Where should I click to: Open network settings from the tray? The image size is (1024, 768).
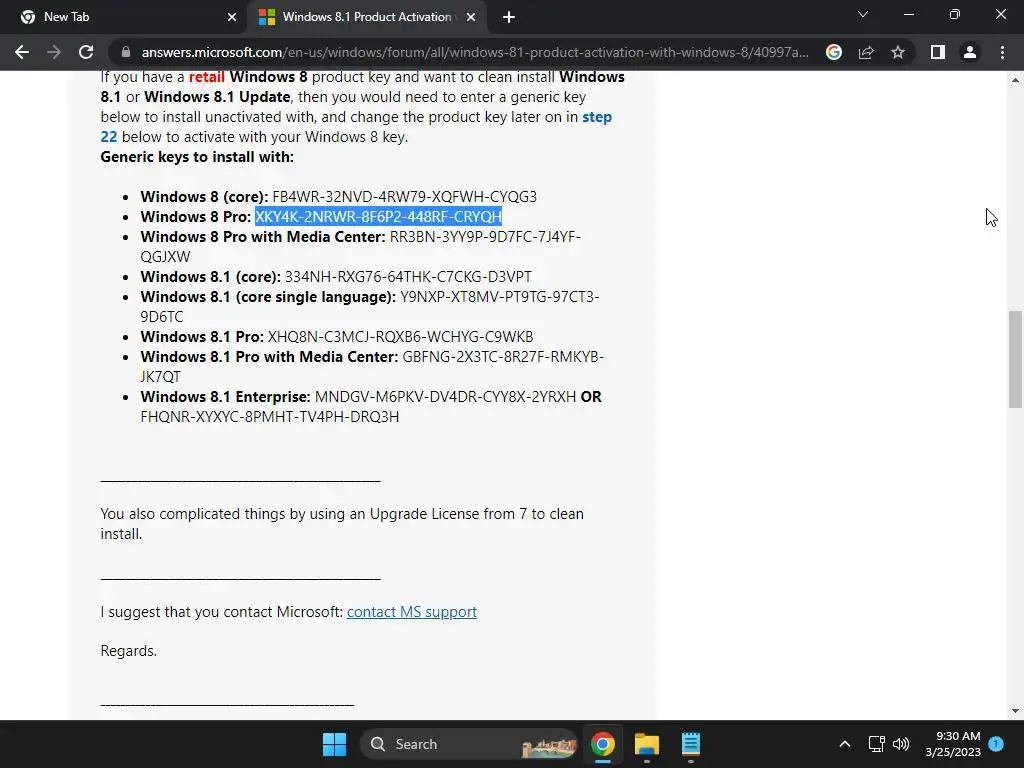876,744
